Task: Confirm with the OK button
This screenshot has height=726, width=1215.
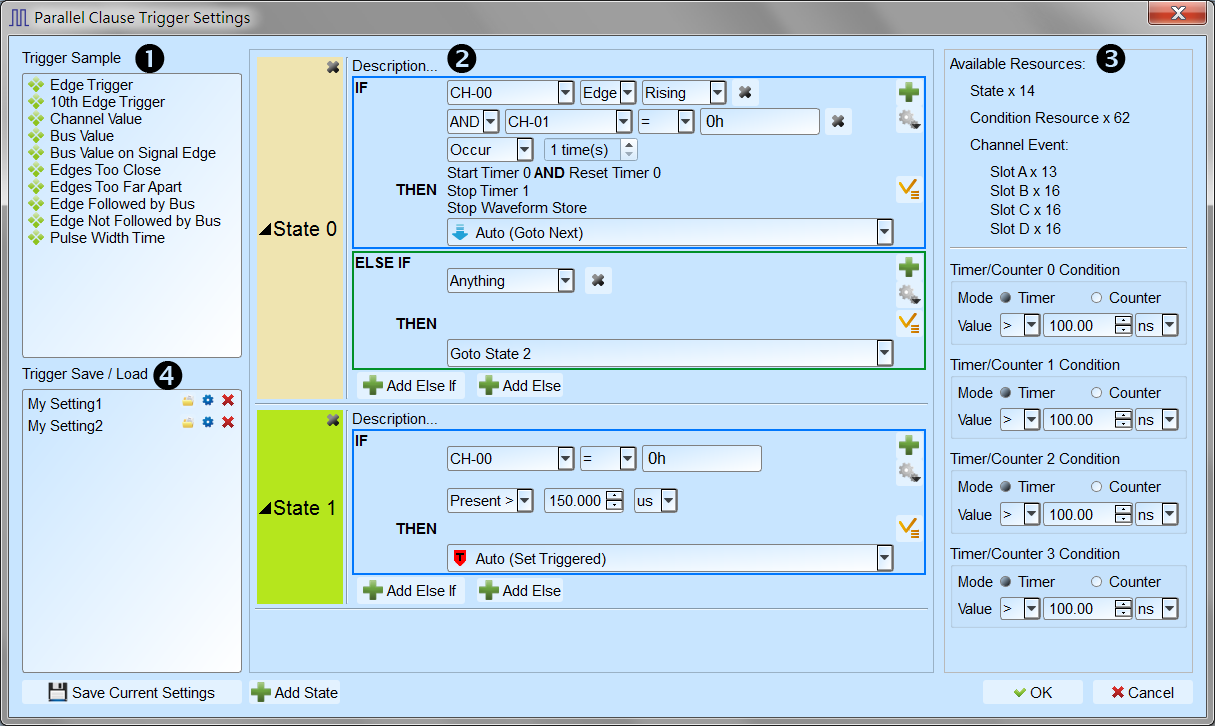Action: pos(1033,692)
